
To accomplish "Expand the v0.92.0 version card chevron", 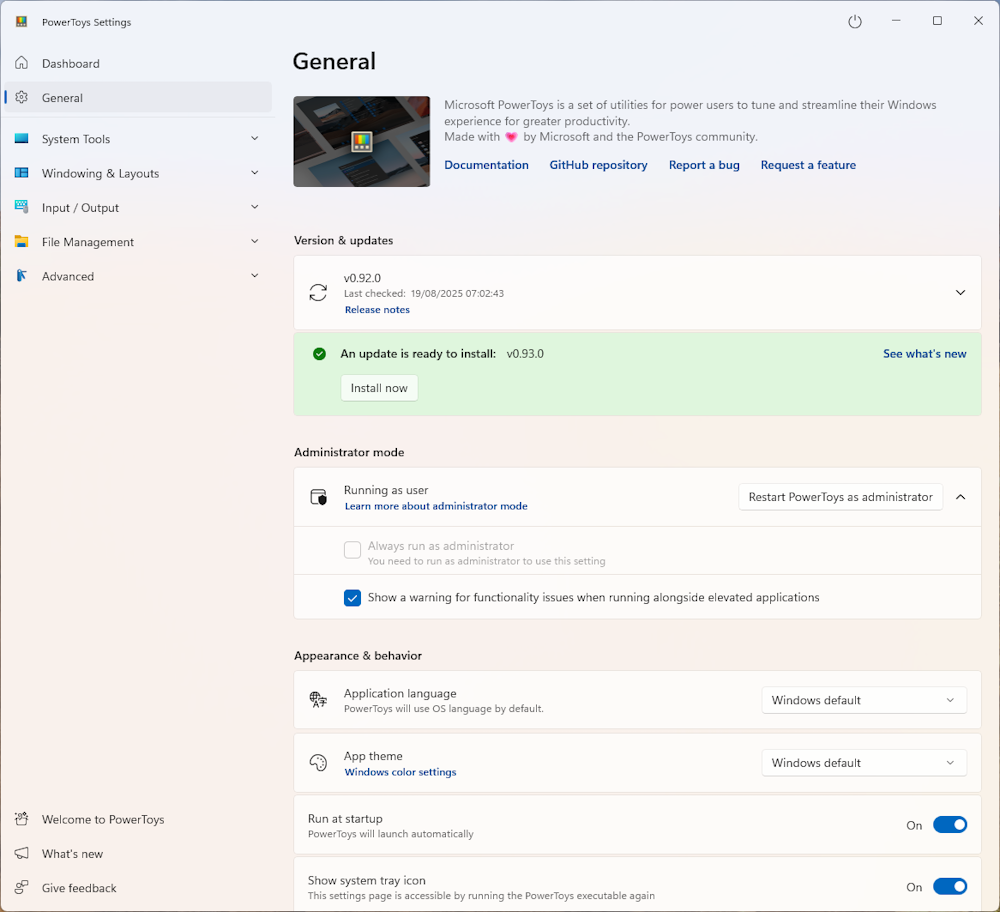I will [x=960, y=293].
